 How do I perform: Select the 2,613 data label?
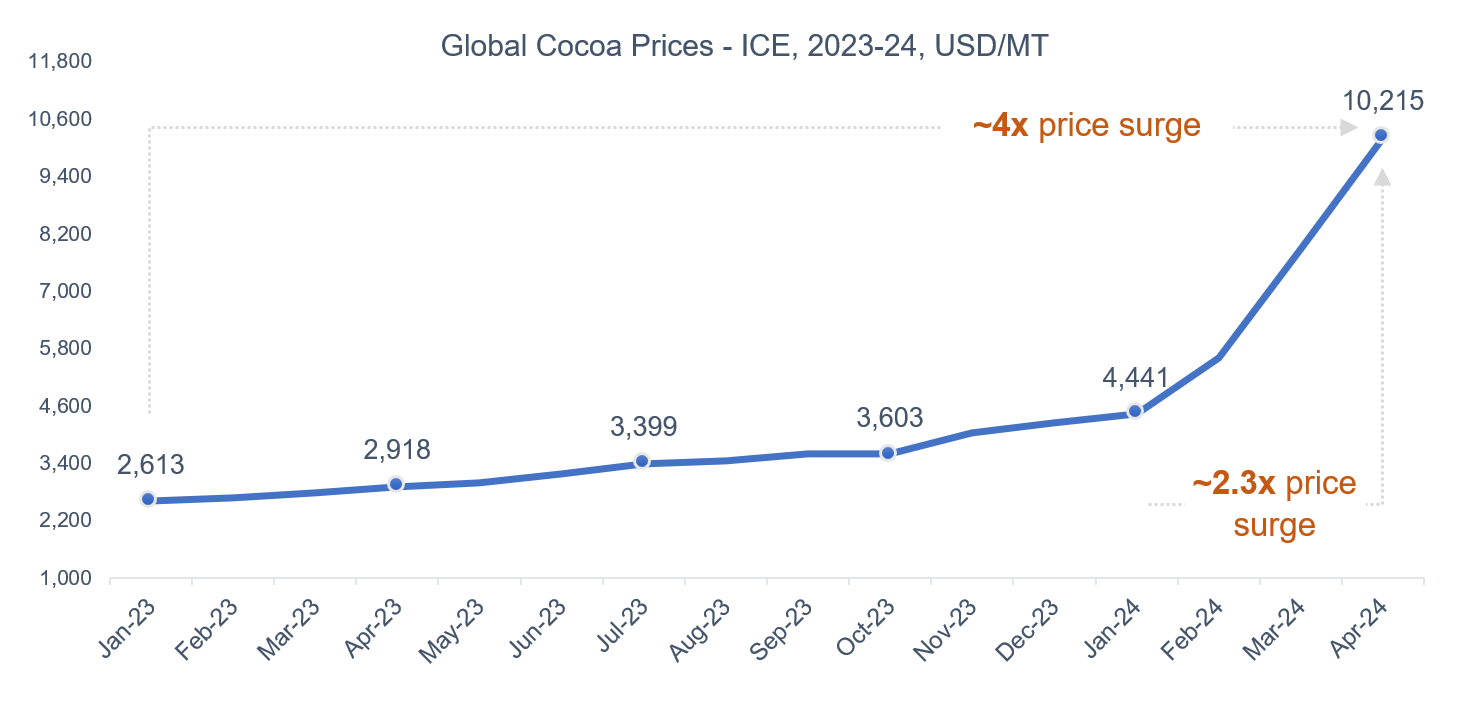click(151, 465)
